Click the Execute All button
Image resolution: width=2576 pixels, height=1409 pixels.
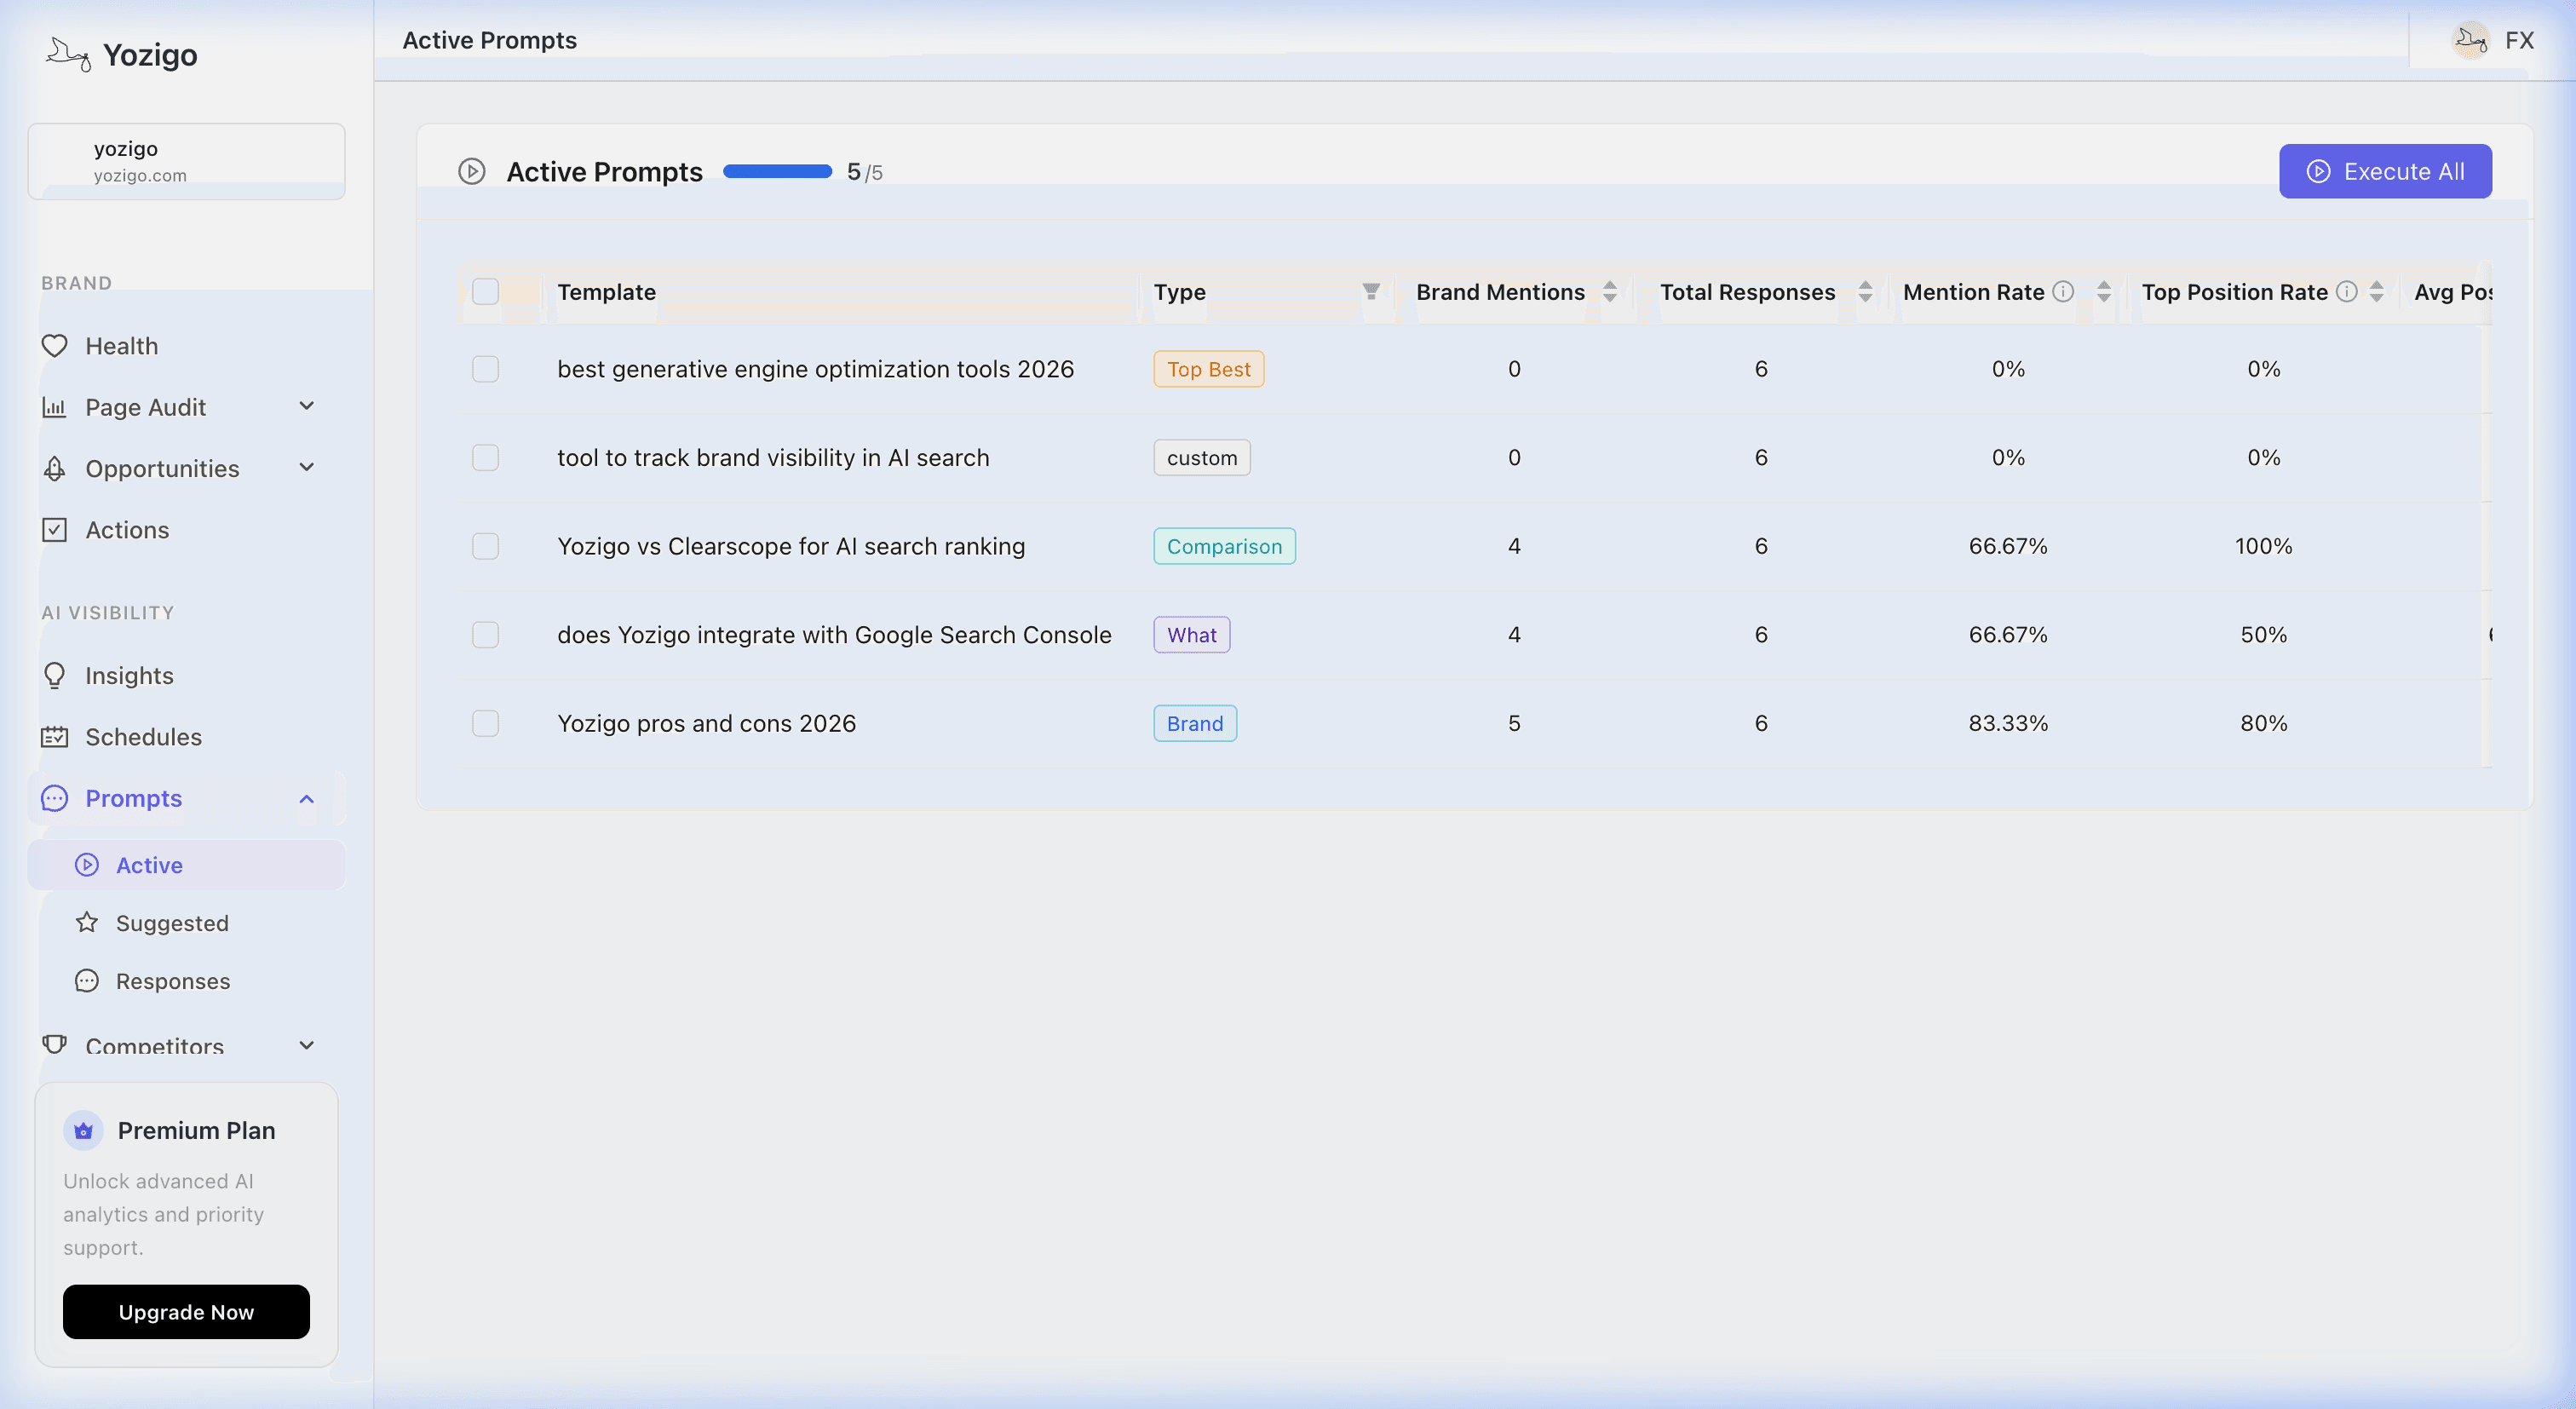(x=2385, y=171)
